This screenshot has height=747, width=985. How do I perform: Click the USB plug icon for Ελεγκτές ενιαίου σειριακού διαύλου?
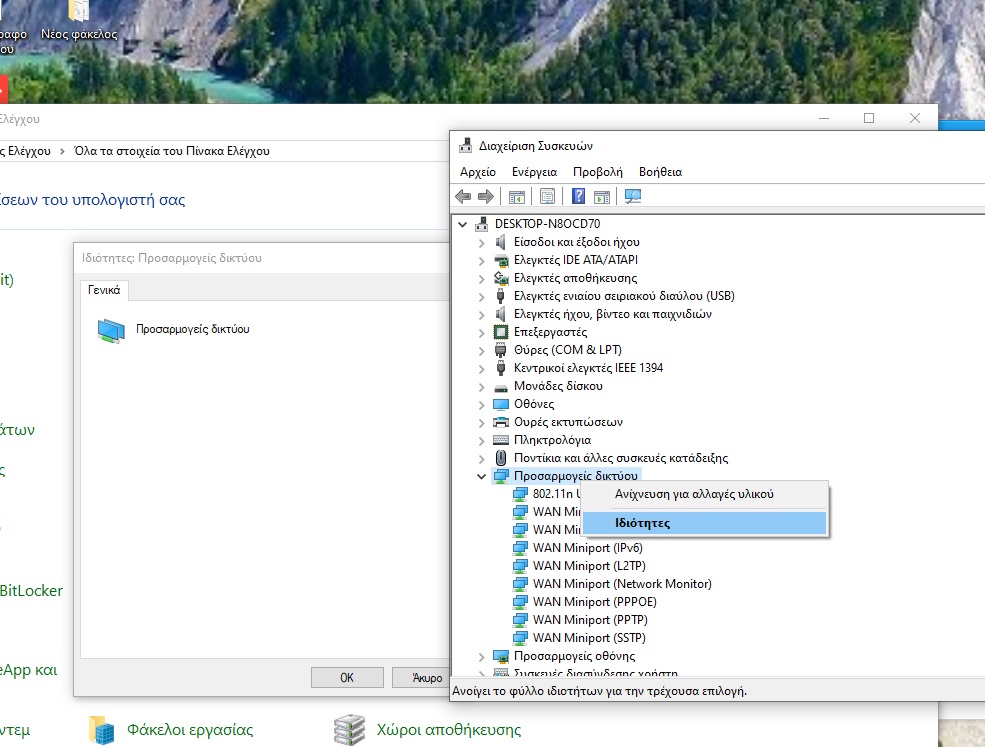pos(501,296)
